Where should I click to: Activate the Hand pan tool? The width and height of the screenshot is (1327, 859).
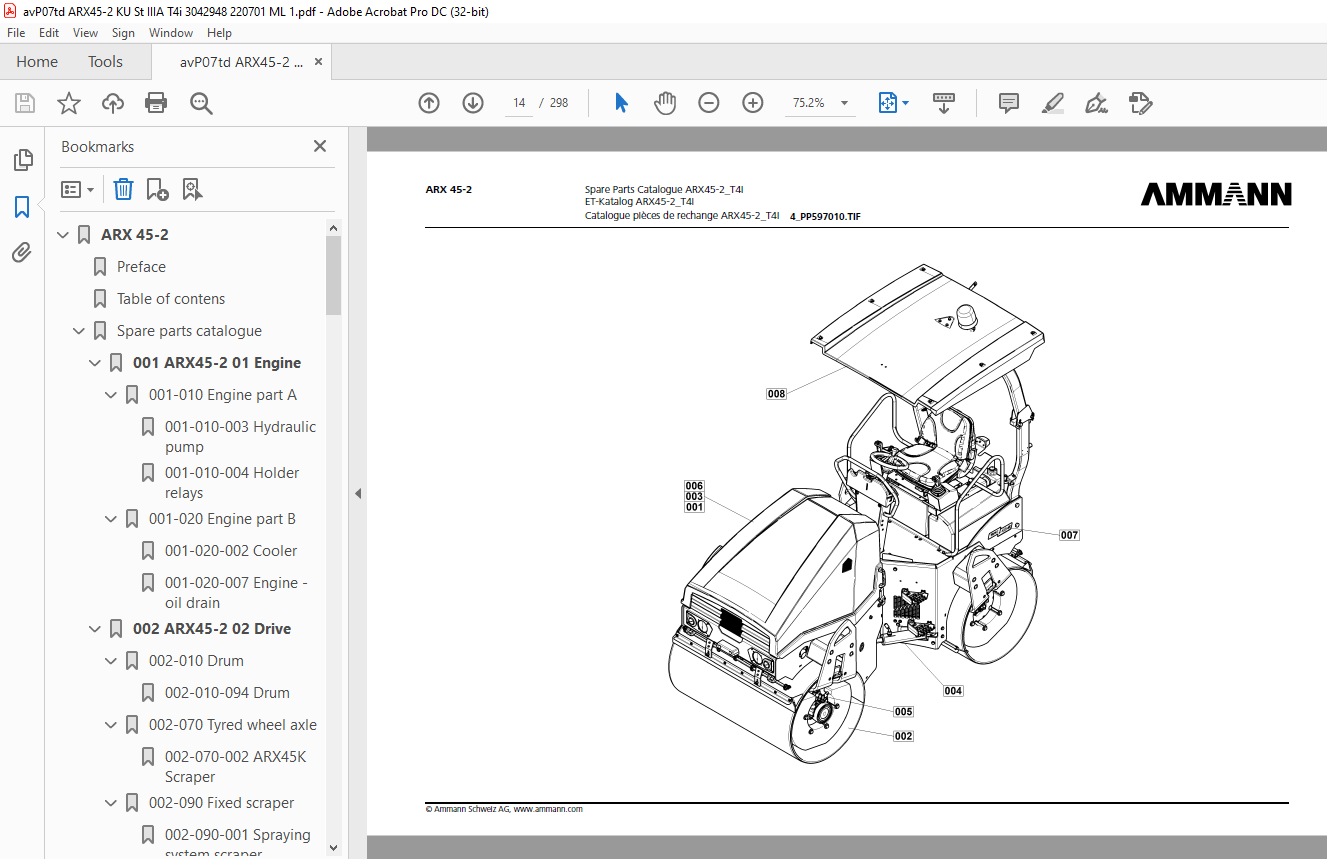coord(665,103)
